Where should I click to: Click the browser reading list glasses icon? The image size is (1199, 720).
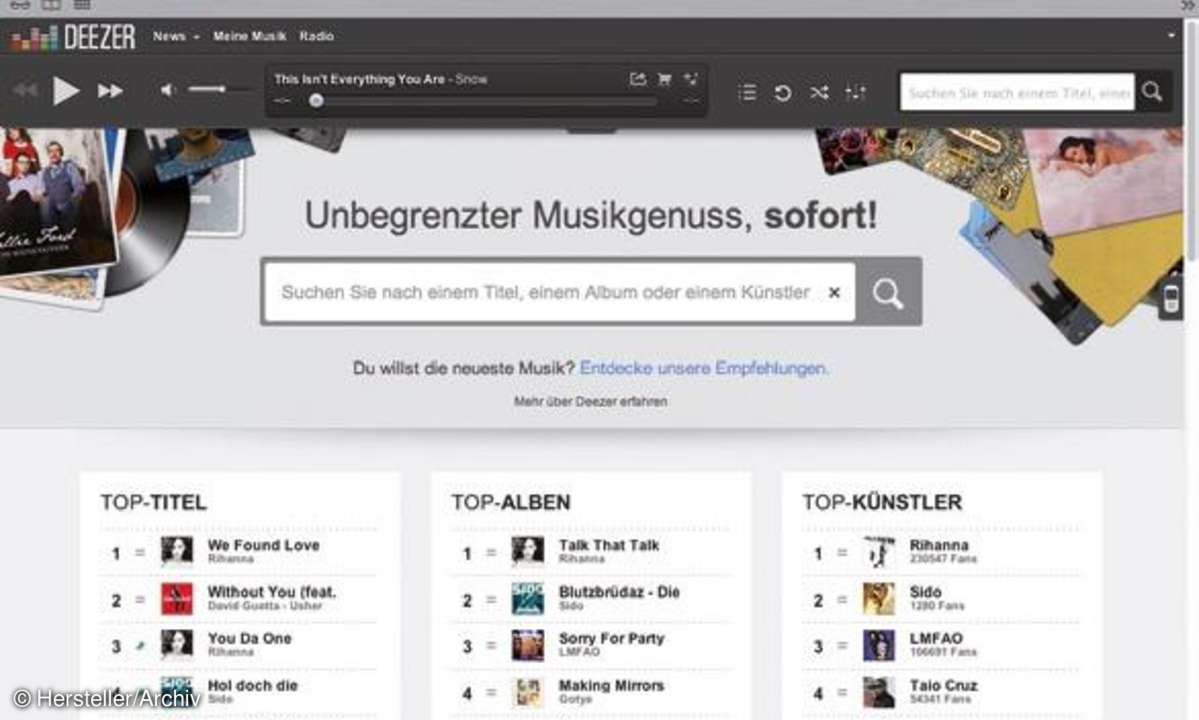[20, 5]
